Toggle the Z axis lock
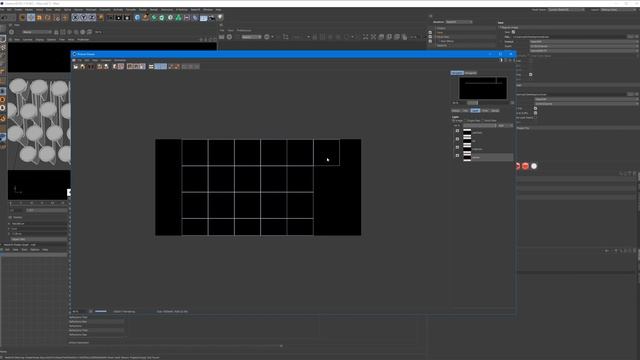640x360 pixels. pos(92,18)
